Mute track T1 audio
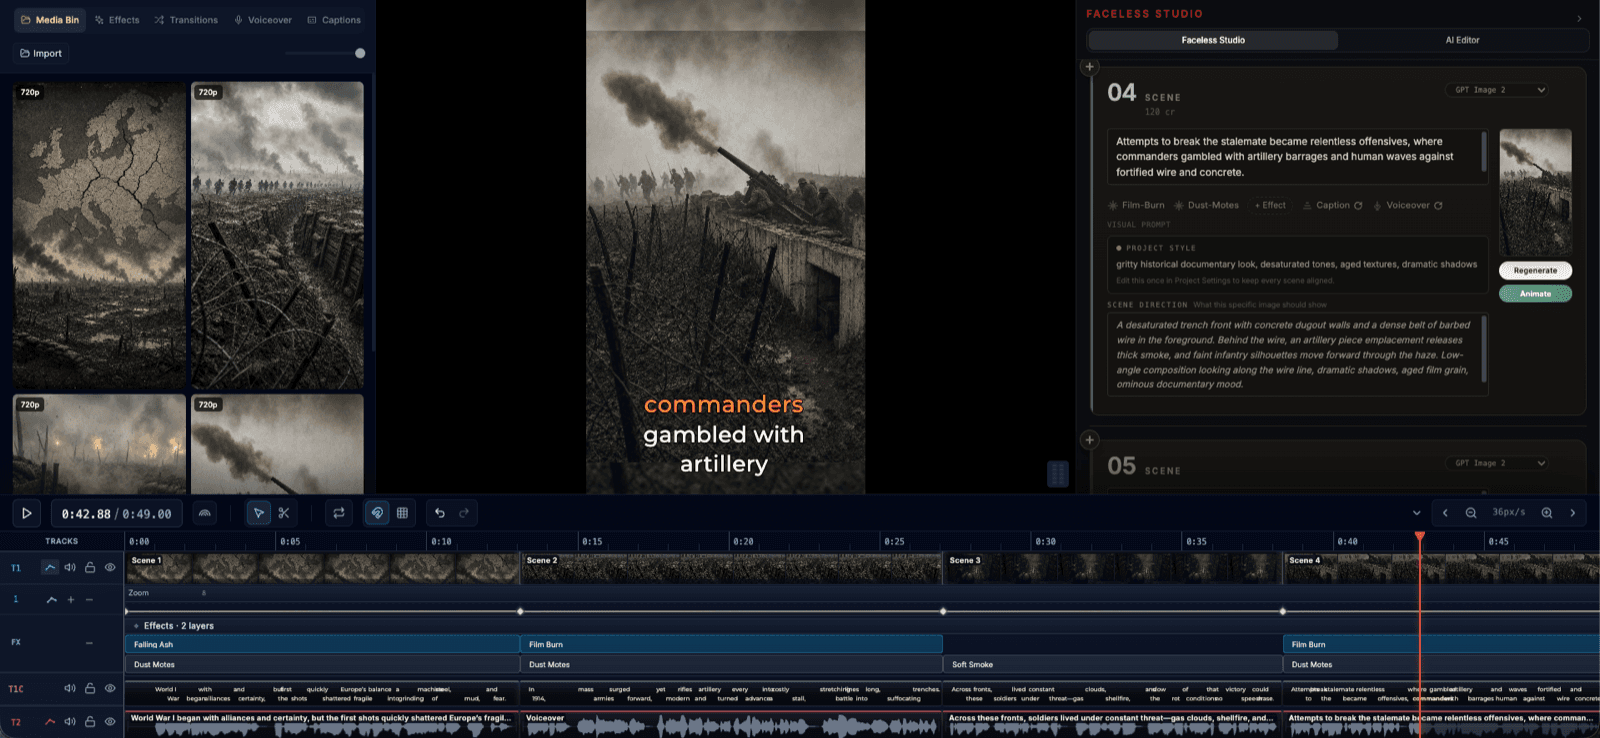The image size is (1600, 738). coord(70,567)
